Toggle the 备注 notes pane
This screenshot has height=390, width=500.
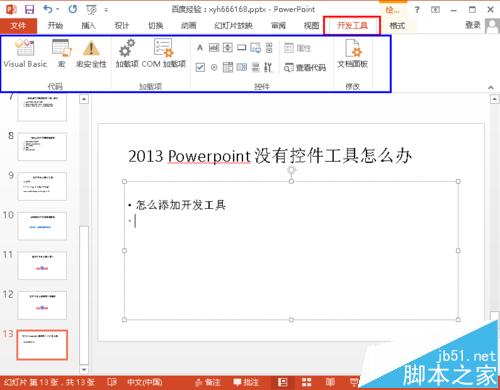(207, 382)
